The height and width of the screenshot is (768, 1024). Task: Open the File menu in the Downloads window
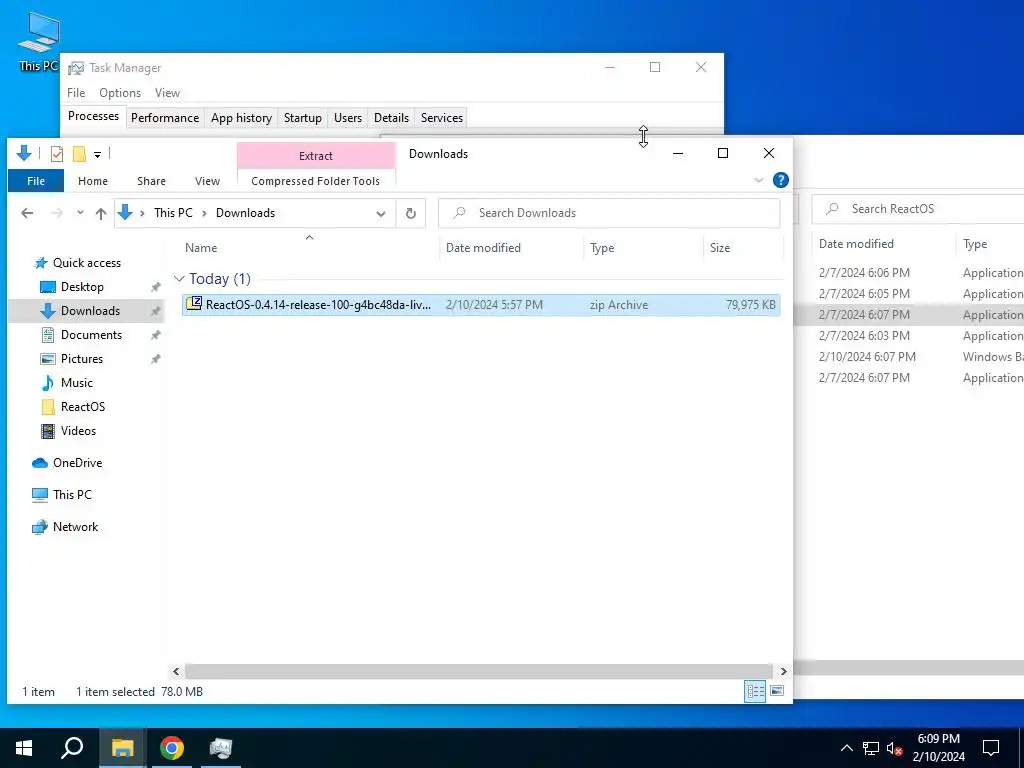click(36, 181)
